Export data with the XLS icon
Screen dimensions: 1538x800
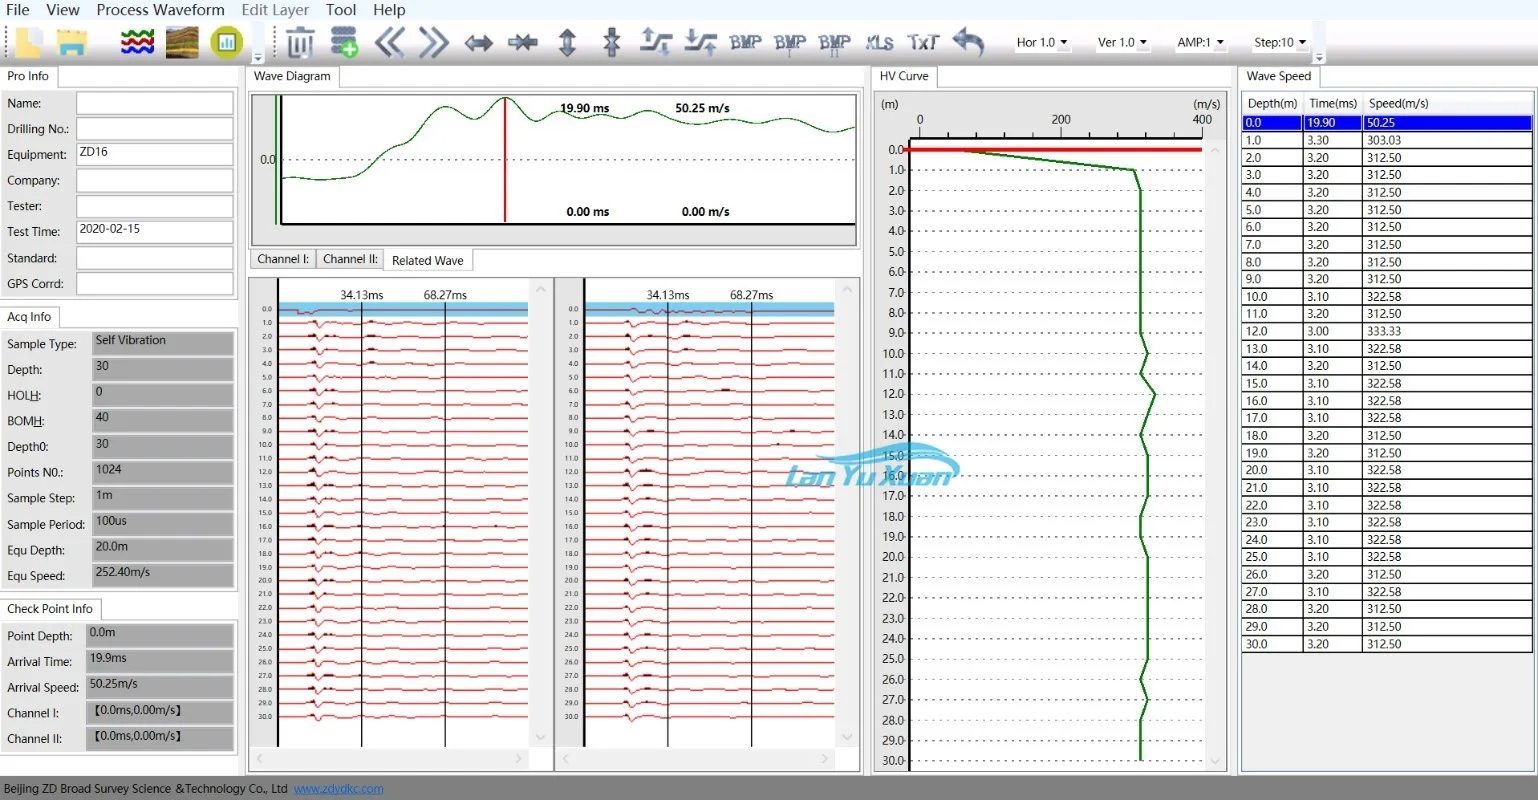(x=879, y=42)
